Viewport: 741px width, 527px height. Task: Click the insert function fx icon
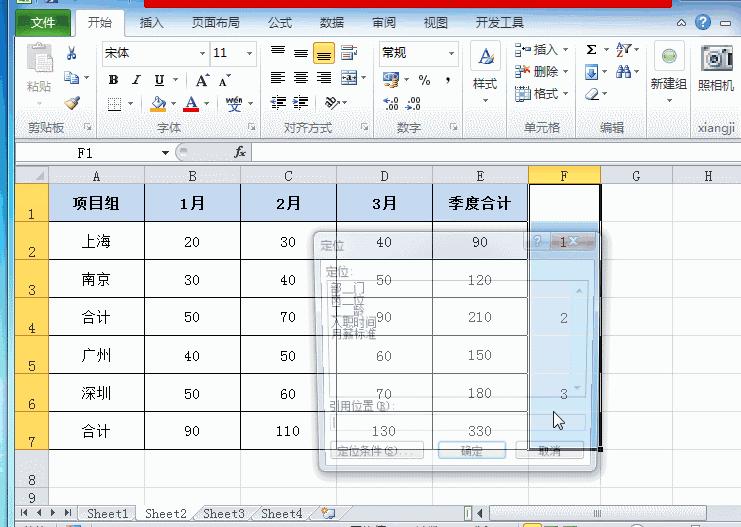(240, 152)
